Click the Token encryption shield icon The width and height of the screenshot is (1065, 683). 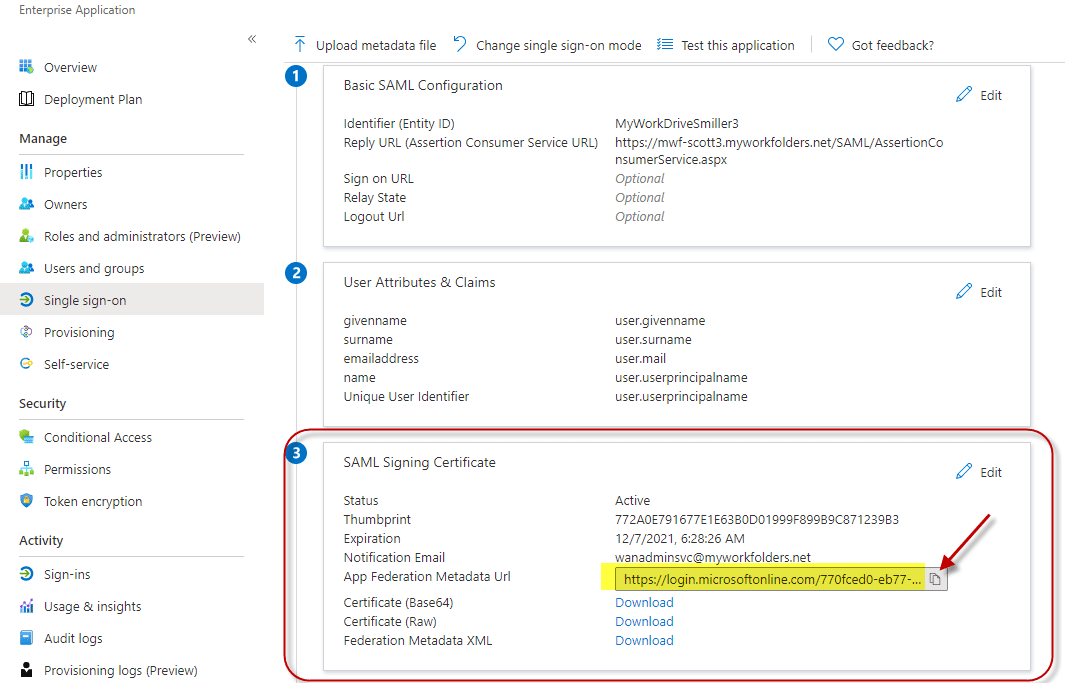pos(27,501)
